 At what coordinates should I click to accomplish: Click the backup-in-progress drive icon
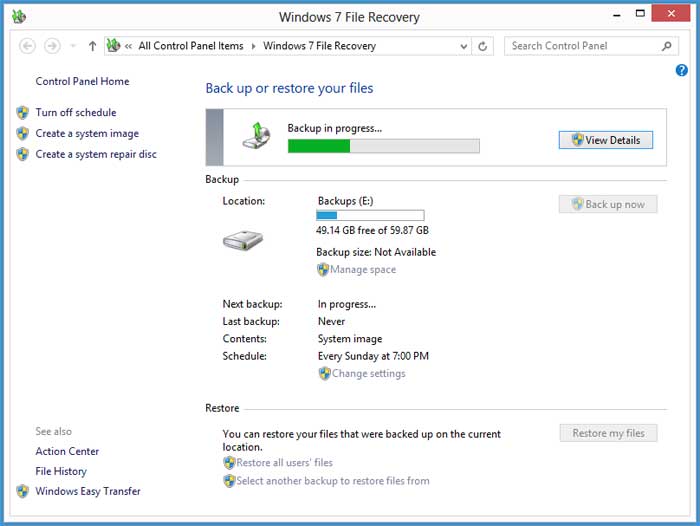(x=257, y=137)
